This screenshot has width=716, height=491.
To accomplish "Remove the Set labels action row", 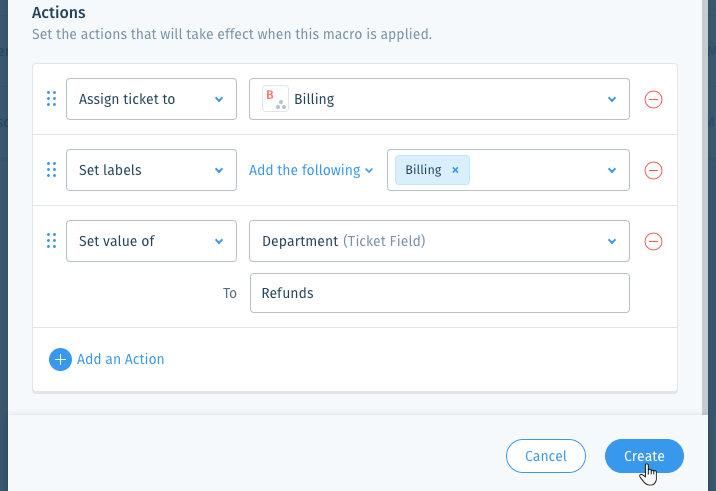I will (653, 170).
